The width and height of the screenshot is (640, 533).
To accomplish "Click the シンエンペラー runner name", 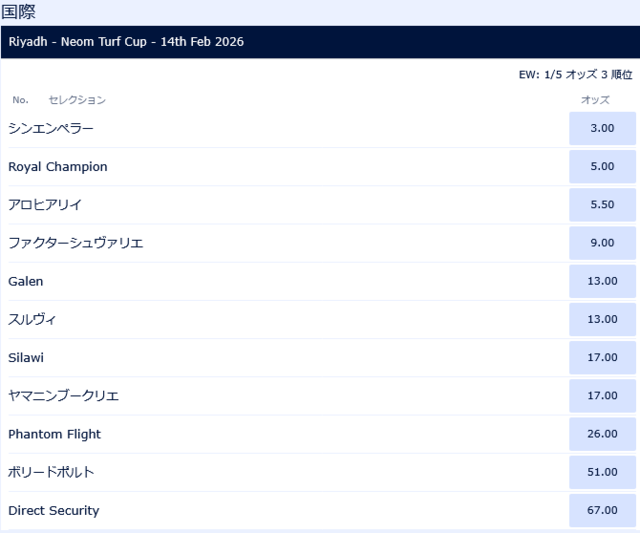I will (51, 129).
